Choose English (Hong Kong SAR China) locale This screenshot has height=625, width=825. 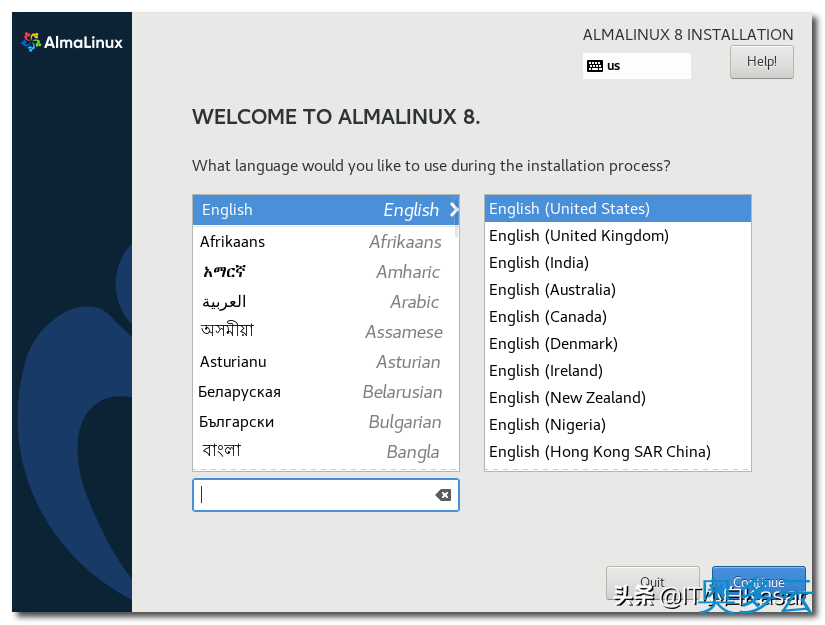point(597,451)
